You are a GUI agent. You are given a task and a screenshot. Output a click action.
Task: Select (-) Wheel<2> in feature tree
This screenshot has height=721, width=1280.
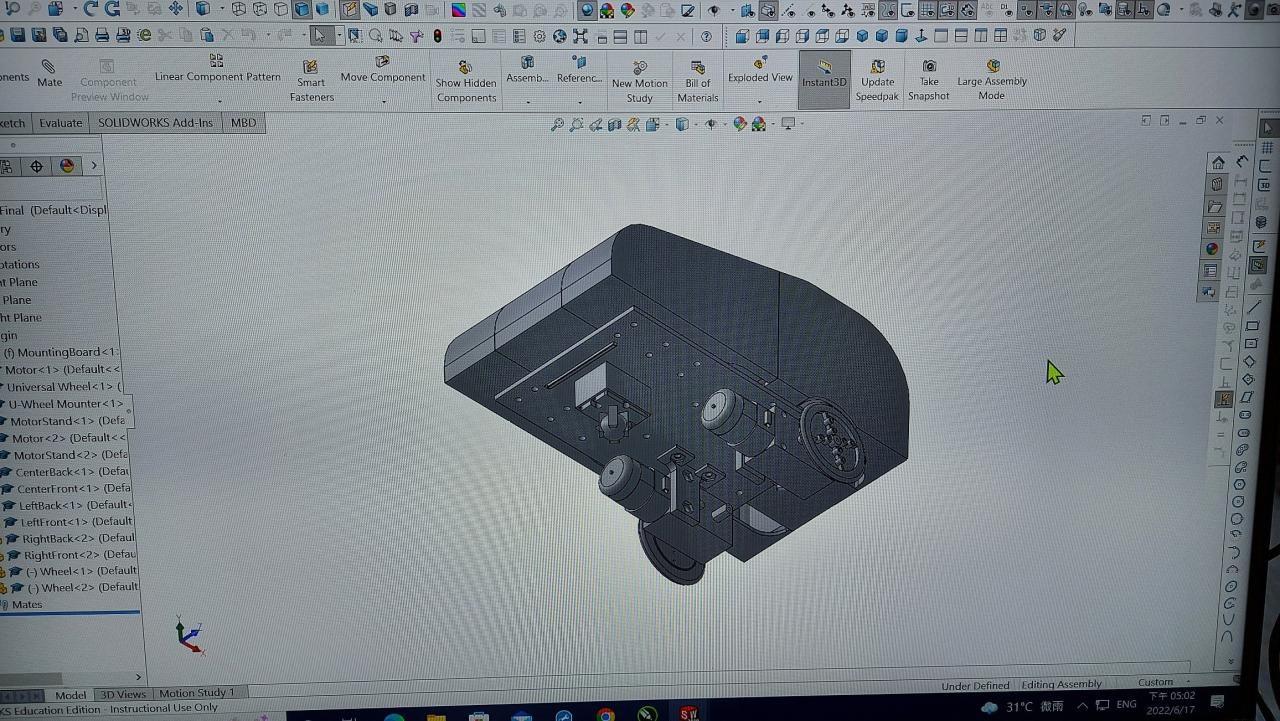tap(83, 587)
